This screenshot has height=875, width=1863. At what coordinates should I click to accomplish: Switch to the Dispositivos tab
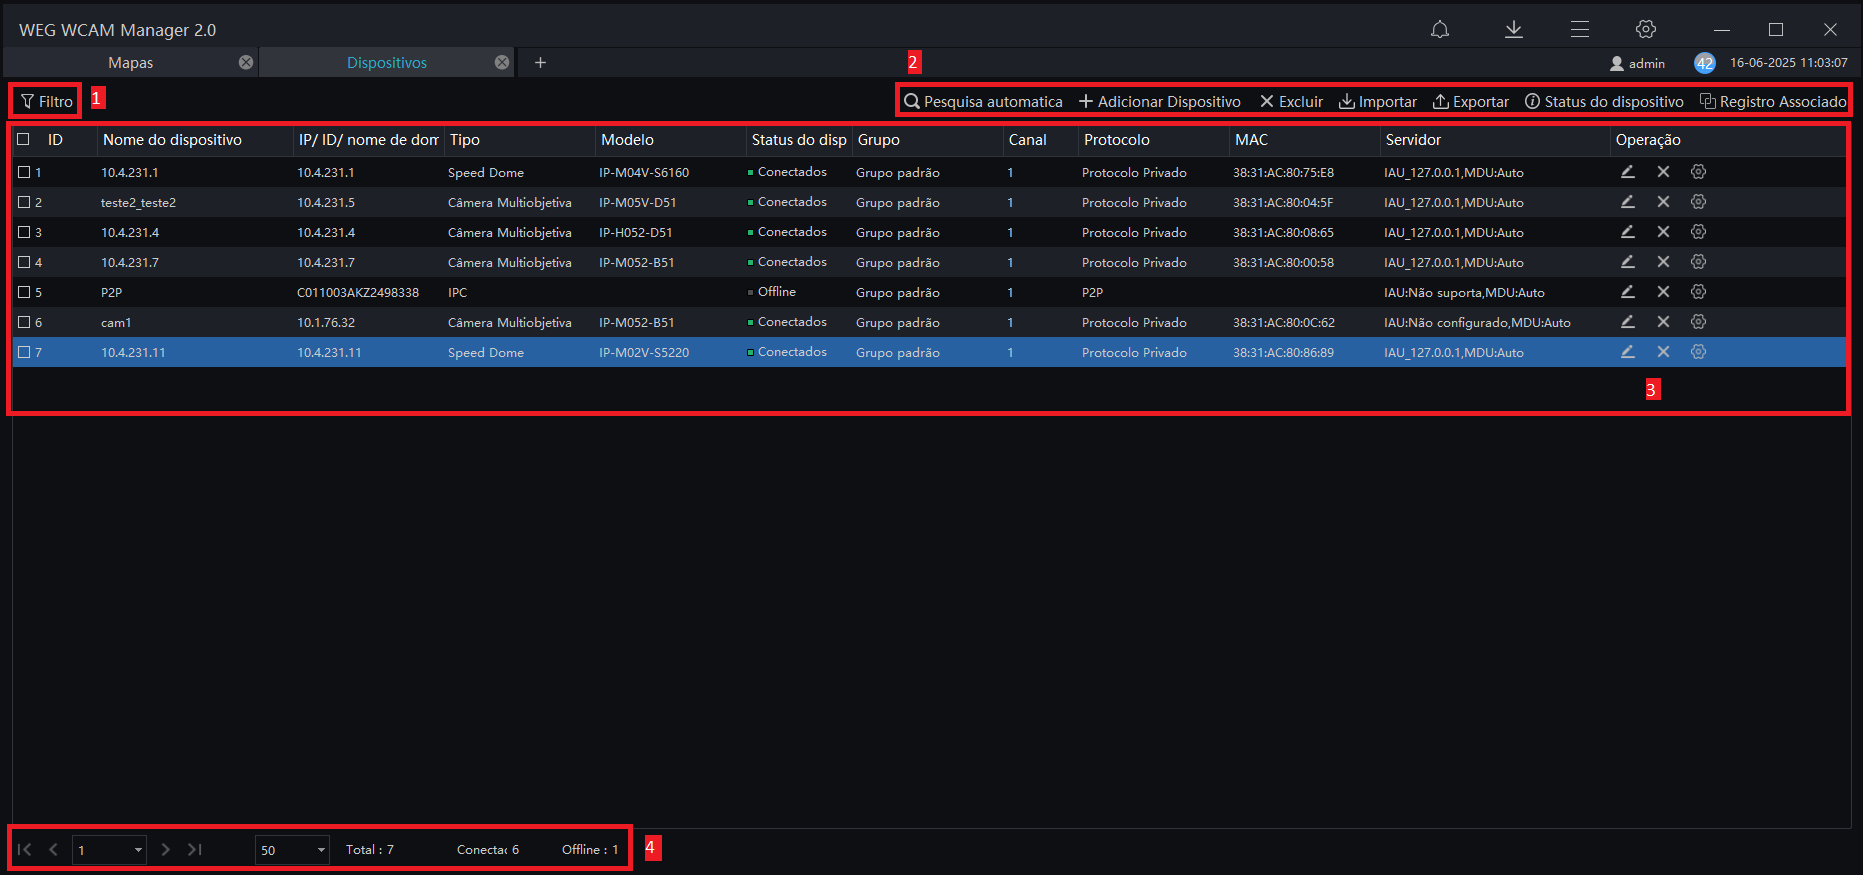(387, 62)
